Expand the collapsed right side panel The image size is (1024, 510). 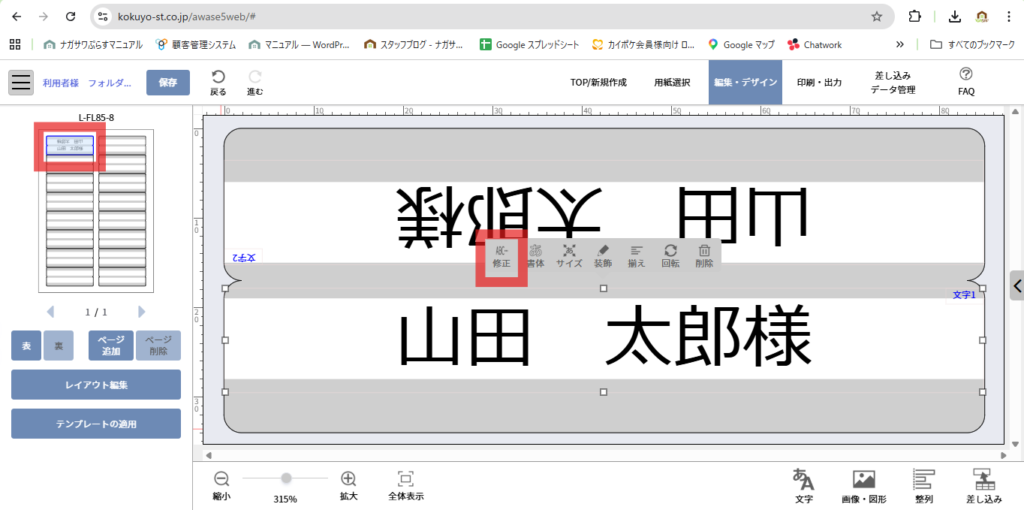coord(1016,285)
